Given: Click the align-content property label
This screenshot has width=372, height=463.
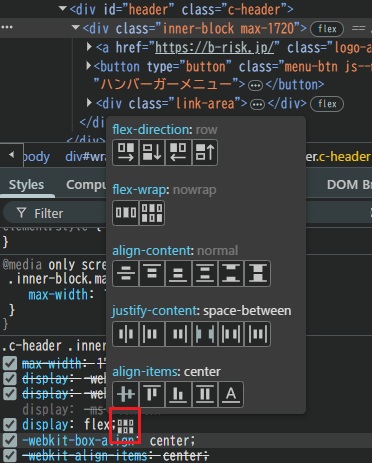Looking at the screenshot, I should pyautogui.click(x=151, y=250).
